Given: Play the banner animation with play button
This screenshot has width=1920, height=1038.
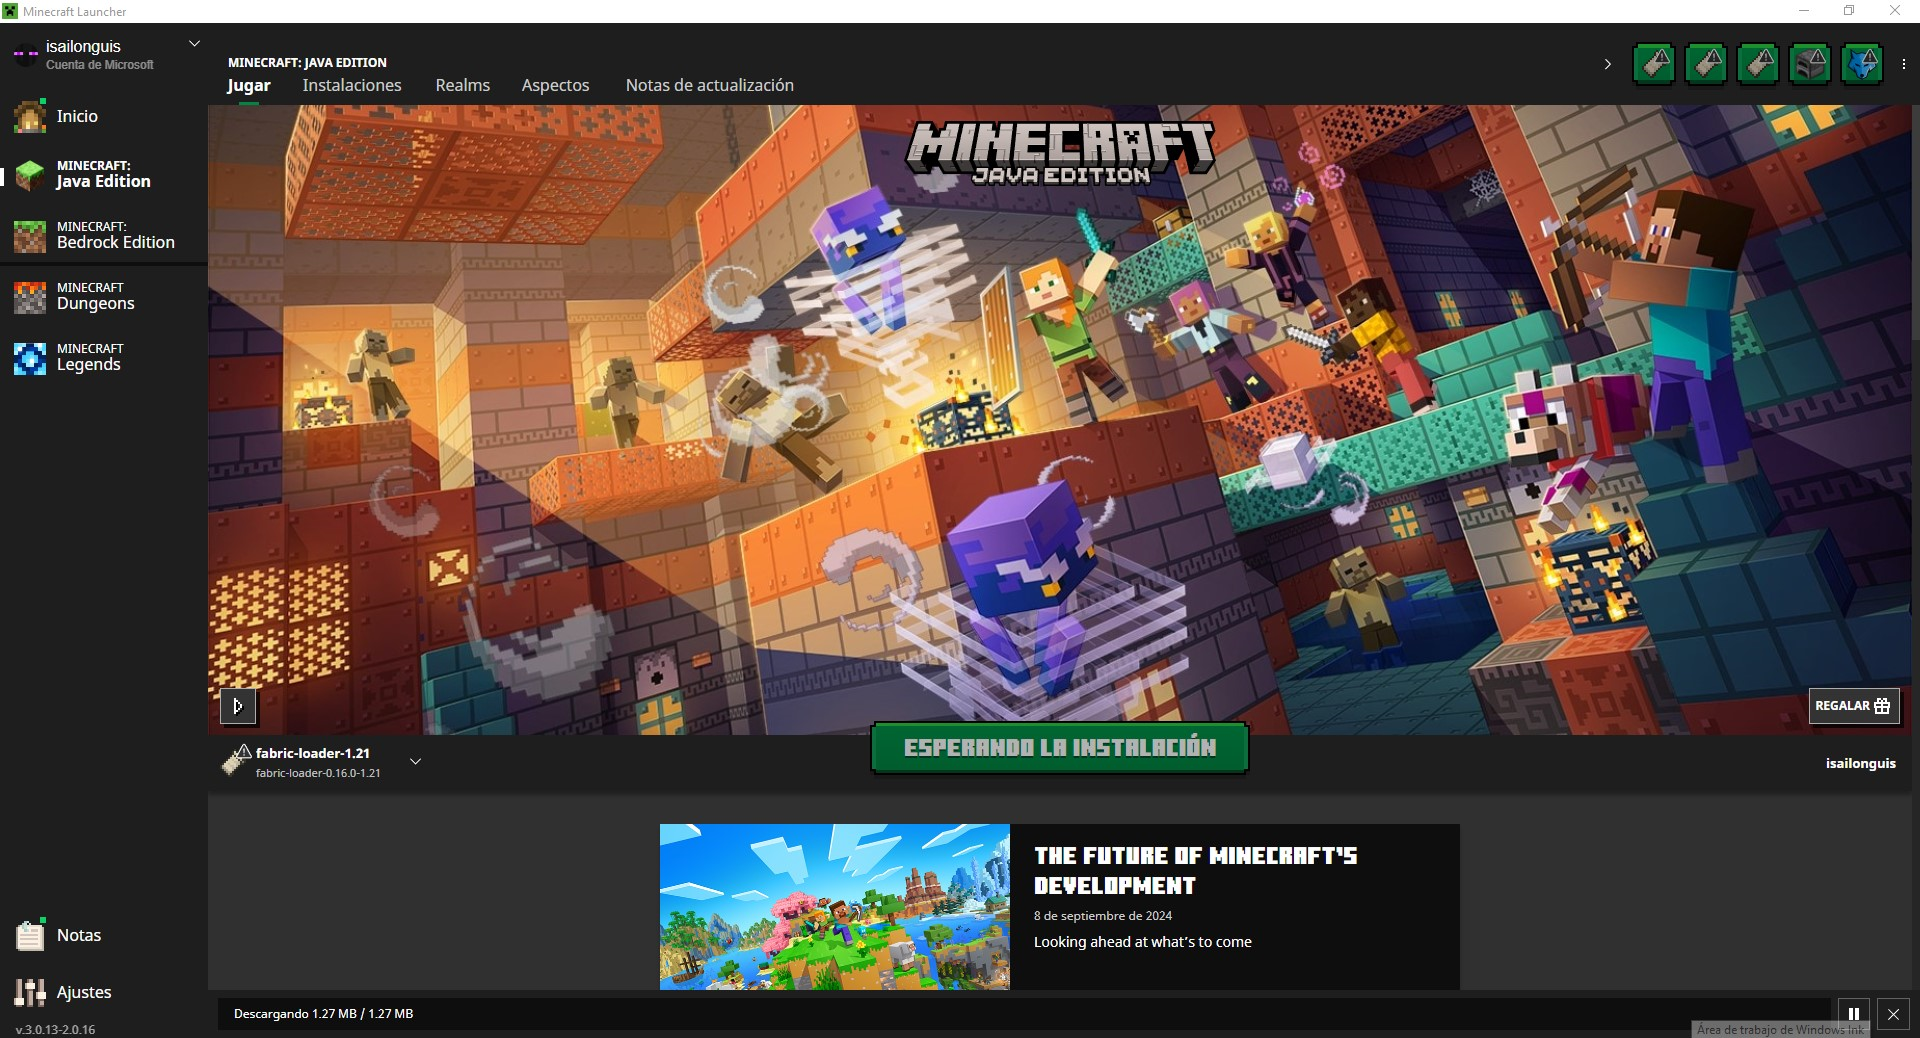Looking at the screenshot, I should [x=238, y=706].
